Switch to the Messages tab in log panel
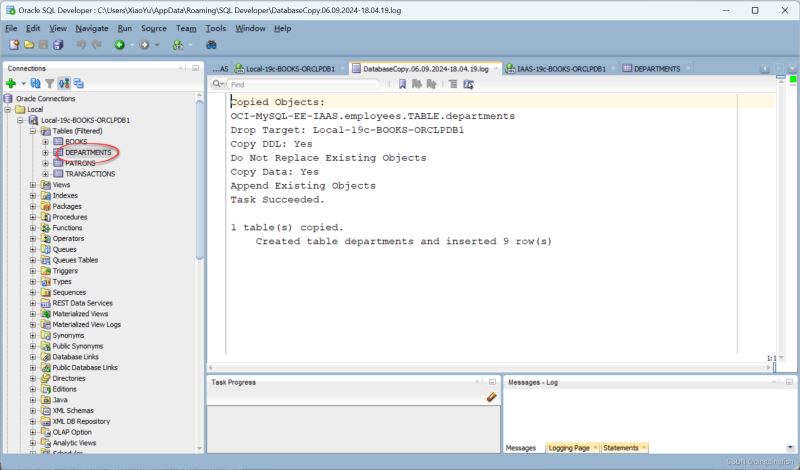The image size is (800, 470). click(520, 448)
